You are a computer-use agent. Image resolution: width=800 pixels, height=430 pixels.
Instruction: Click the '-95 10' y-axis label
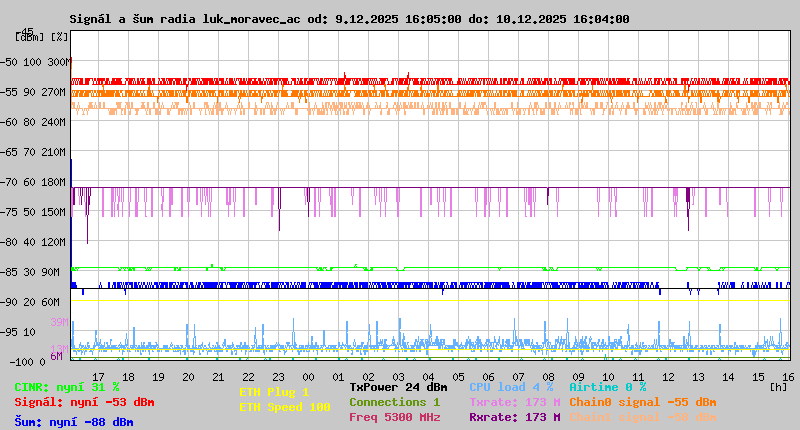click(x=18, y=332)
